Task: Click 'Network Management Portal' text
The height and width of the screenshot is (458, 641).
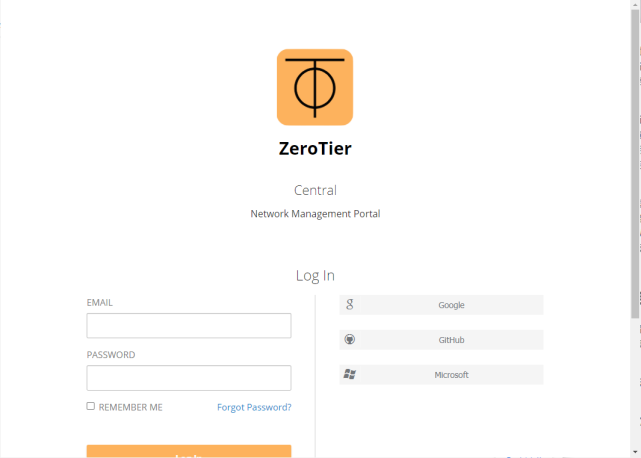Action: pyautogui.click(x=315, y=214)
